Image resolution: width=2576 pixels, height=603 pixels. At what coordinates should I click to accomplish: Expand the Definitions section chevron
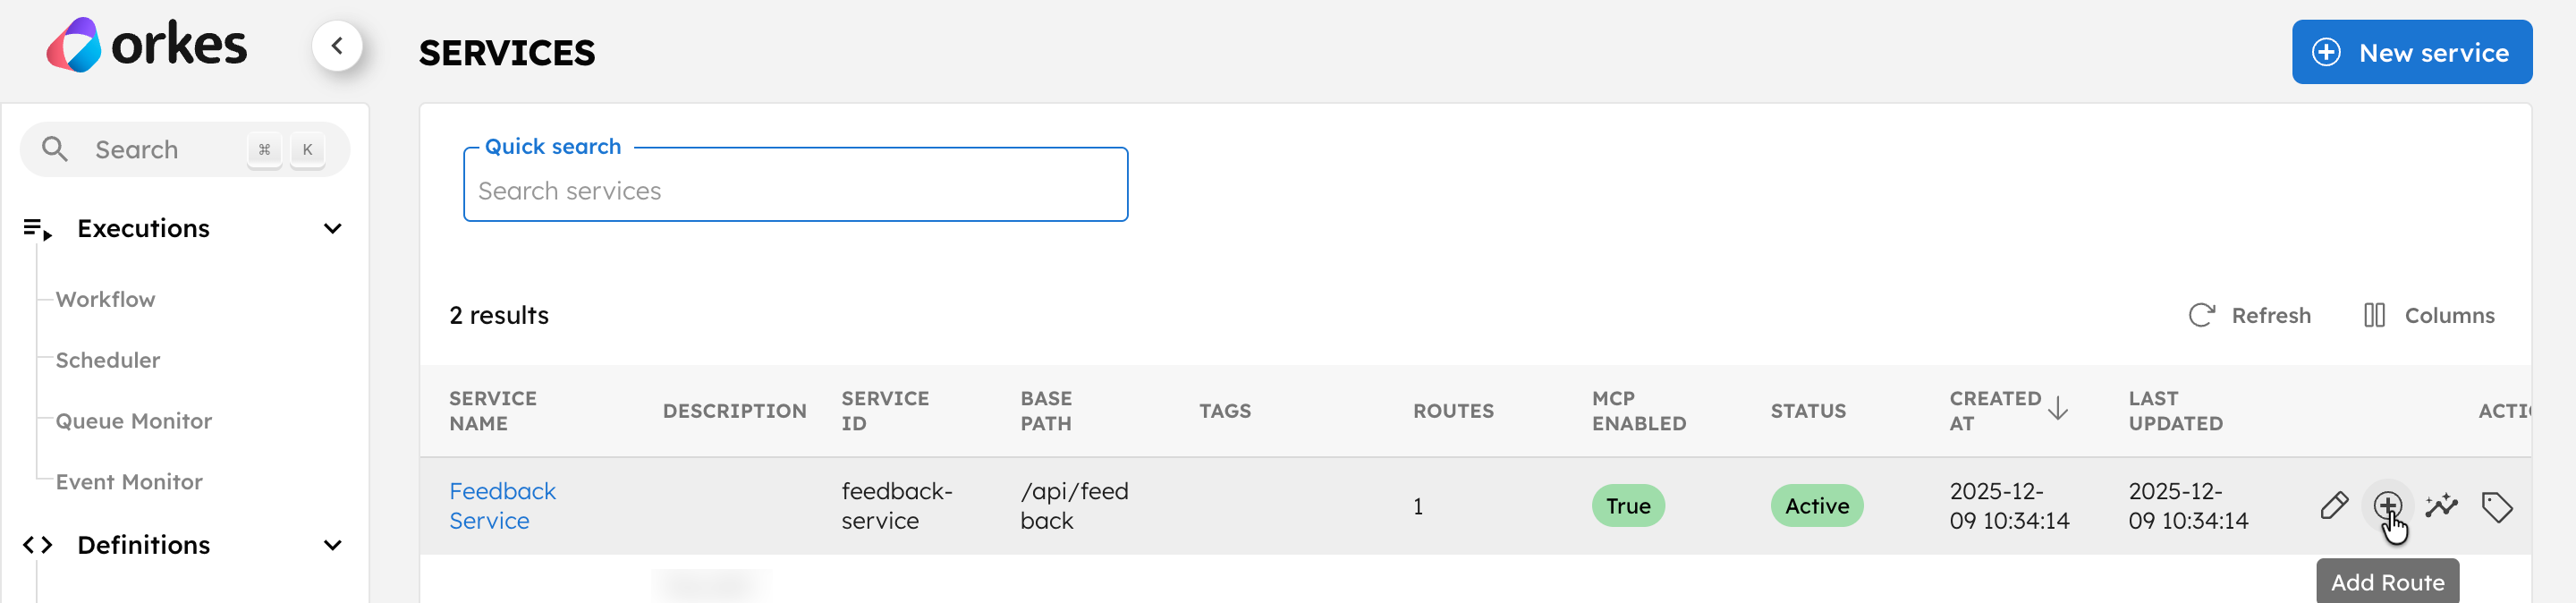tap(333, 545)
